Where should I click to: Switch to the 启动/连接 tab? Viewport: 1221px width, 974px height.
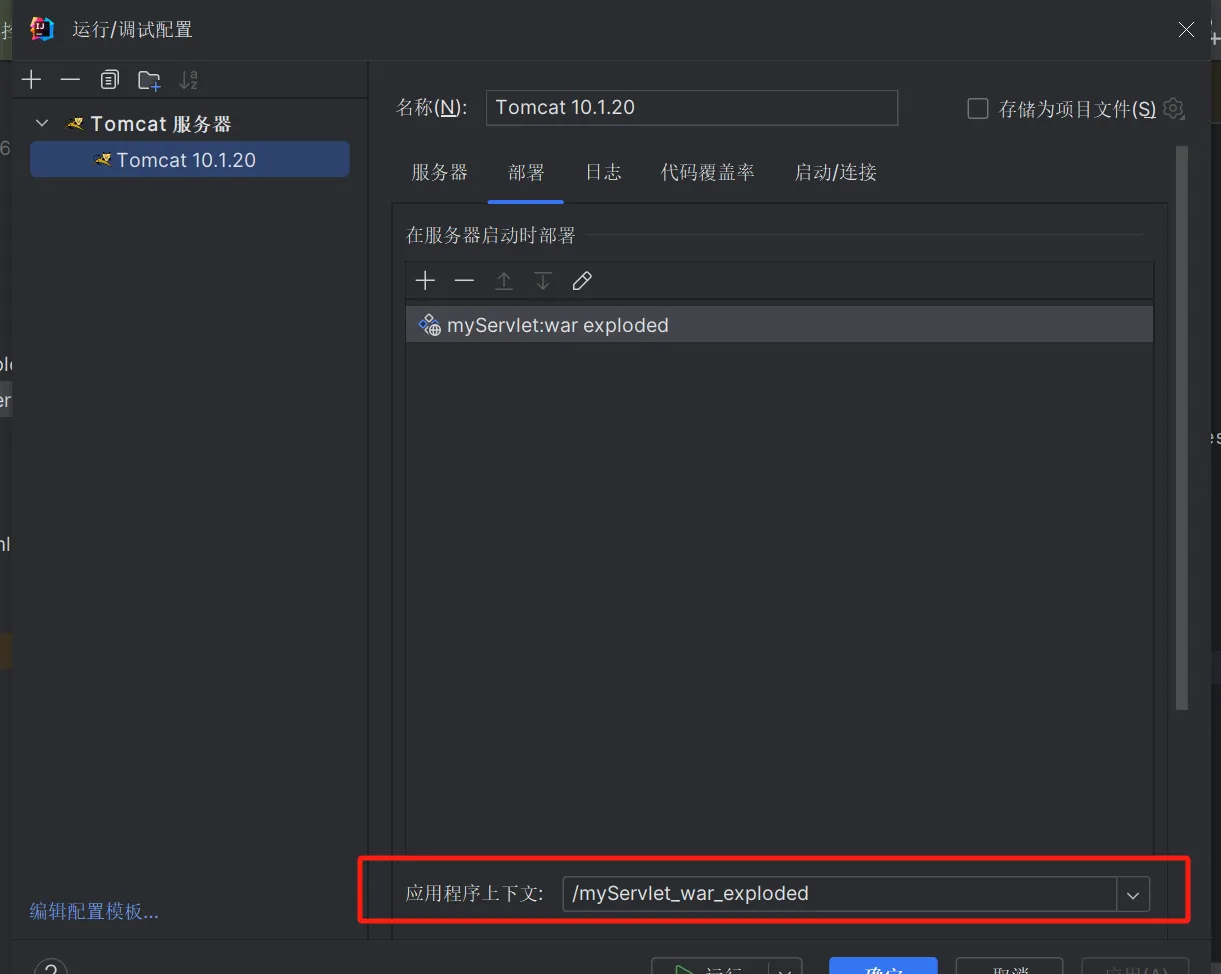836,172
